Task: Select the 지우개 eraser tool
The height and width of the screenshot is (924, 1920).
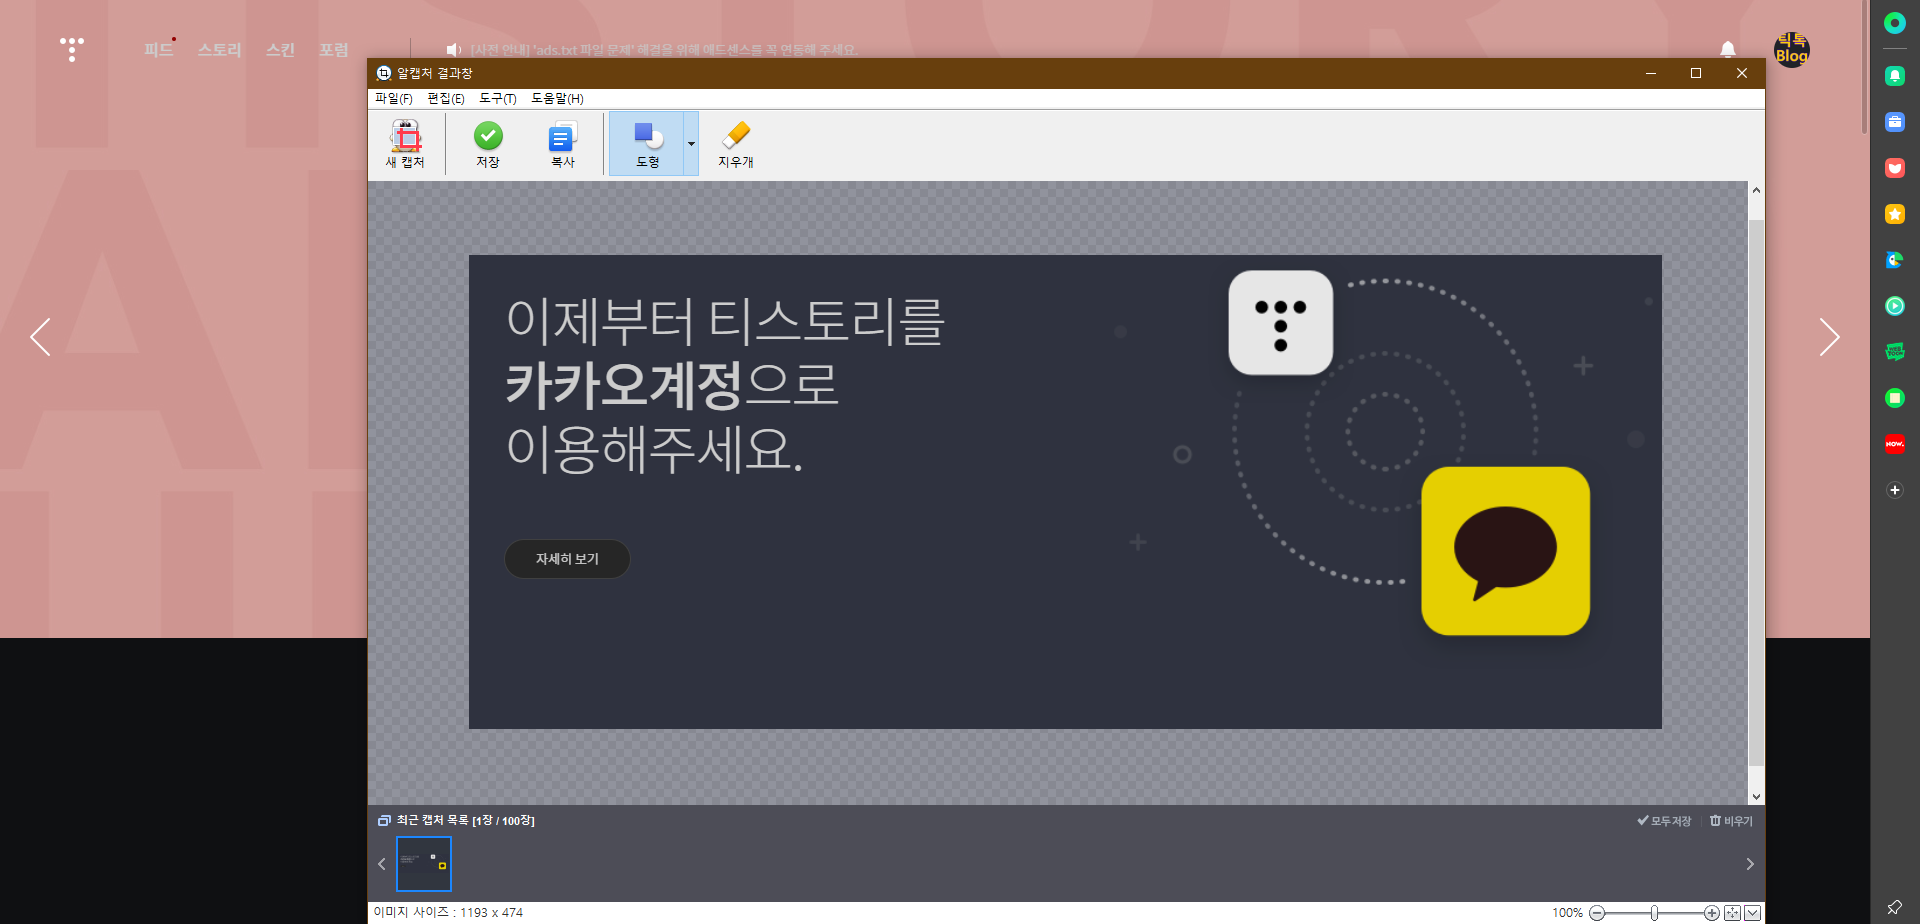Action: coord(736,144)
